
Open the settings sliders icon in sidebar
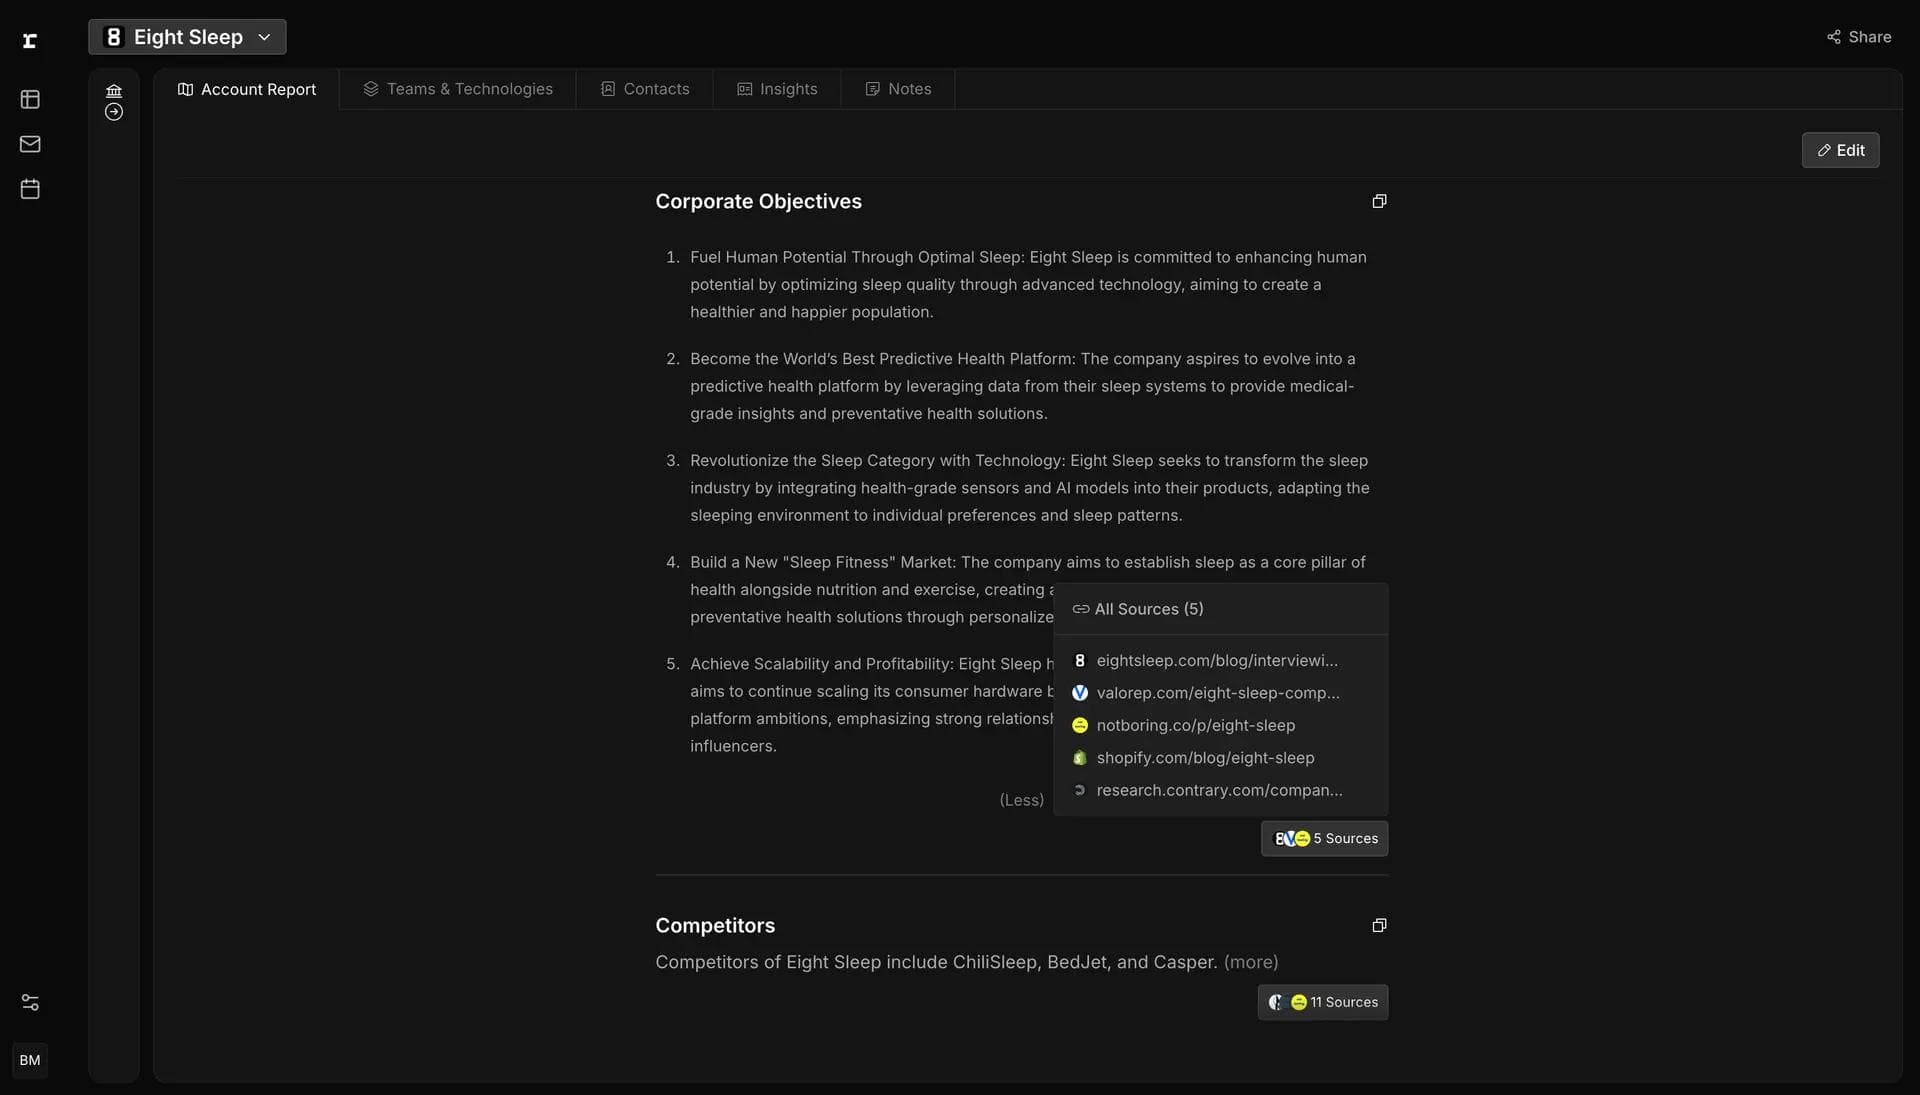click(x=30, y=1002)
